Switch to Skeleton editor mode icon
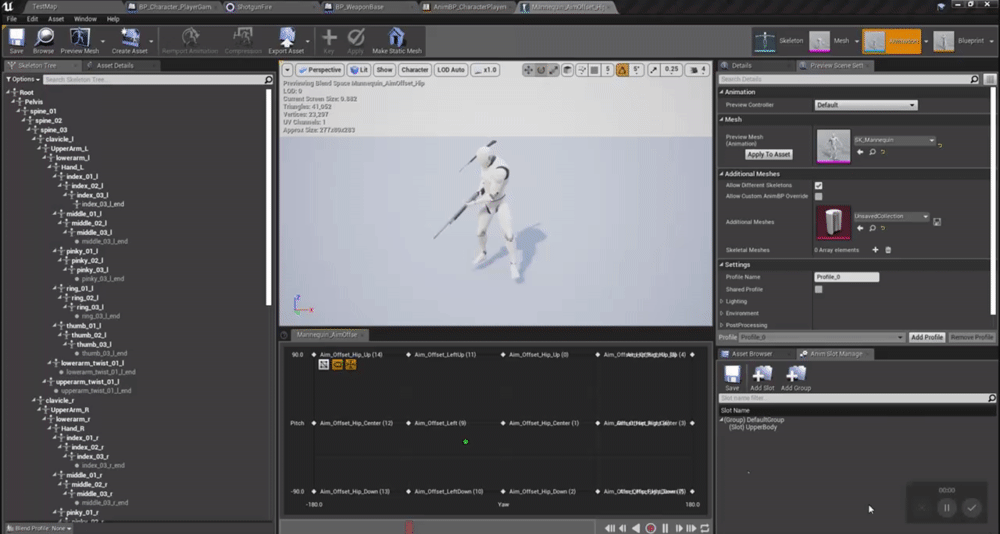The image size is (1000, 534). click(x=767, y=41)
